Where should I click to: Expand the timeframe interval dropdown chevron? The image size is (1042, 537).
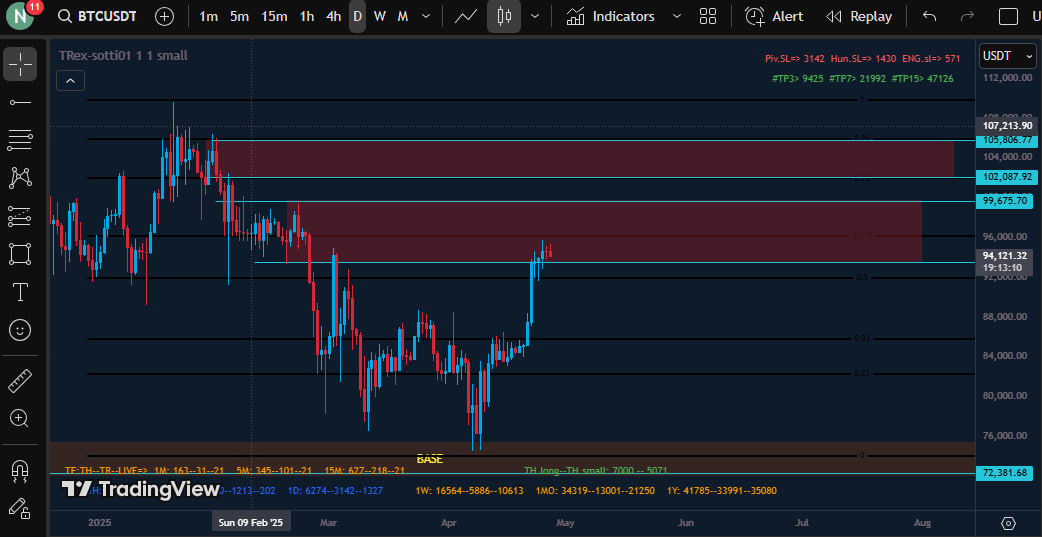(428, 17)
